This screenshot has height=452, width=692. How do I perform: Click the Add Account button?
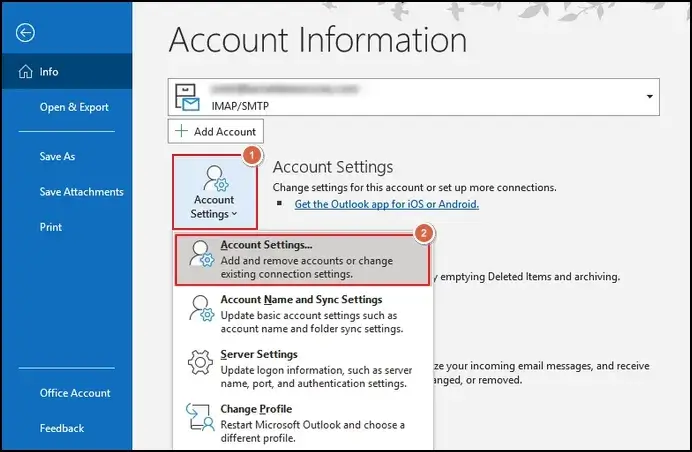(x=216, y=132)
